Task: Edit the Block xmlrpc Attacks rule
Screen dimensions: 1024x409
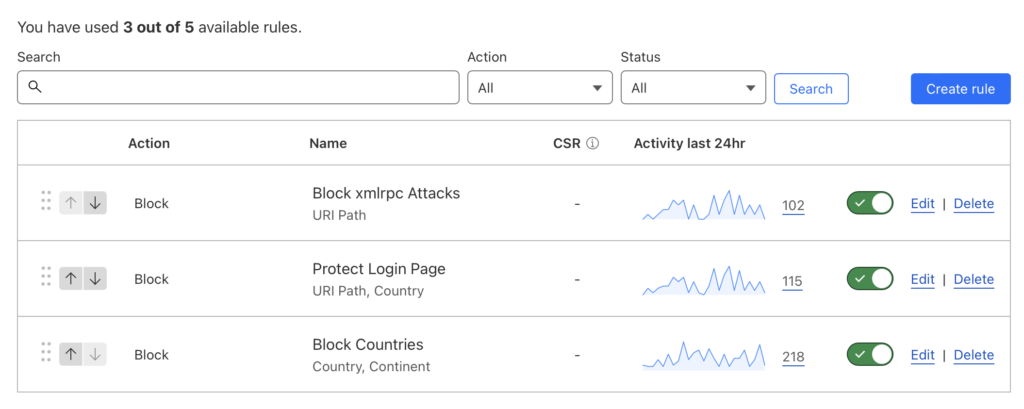Action: [x=923, y=204]
